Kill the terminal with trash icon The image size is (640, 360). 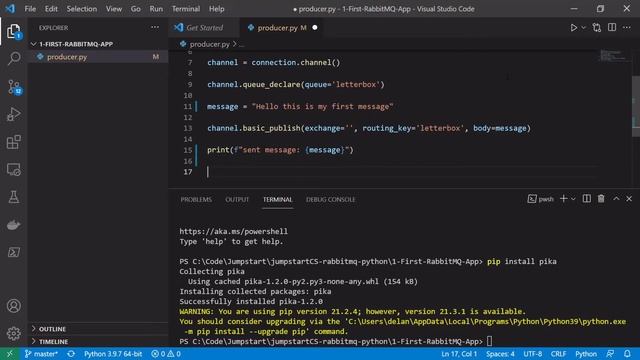point(601,199)
